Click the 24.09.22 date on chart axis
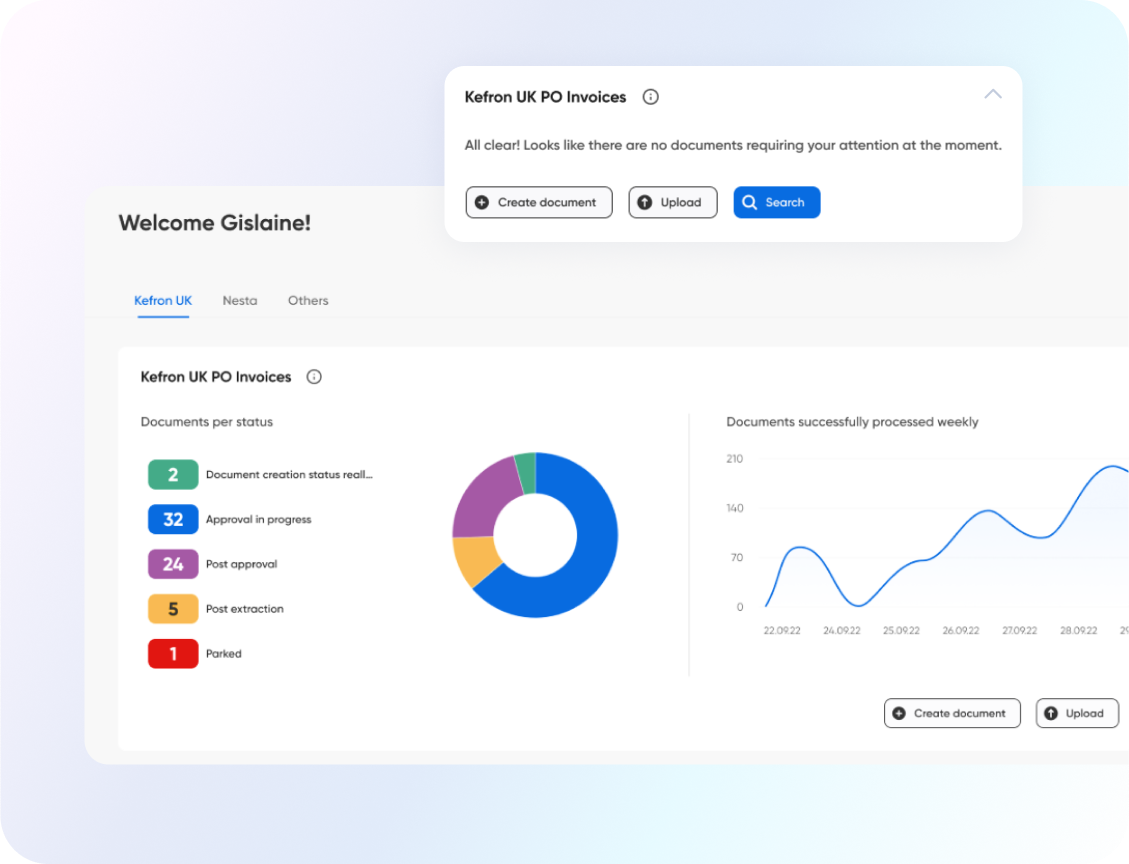The height and width of the screenshot is (864, 1129). pyautogui.click(x=842, y=631)
